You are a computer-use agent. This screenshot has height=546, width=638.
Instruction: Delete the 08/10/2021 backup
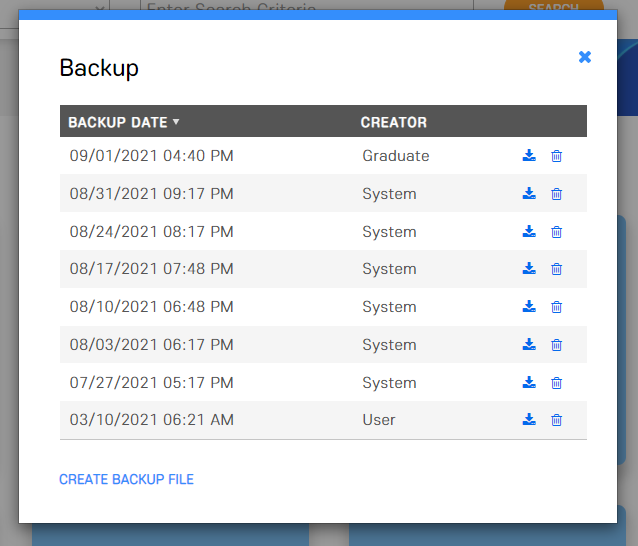(x=557, y=307)
